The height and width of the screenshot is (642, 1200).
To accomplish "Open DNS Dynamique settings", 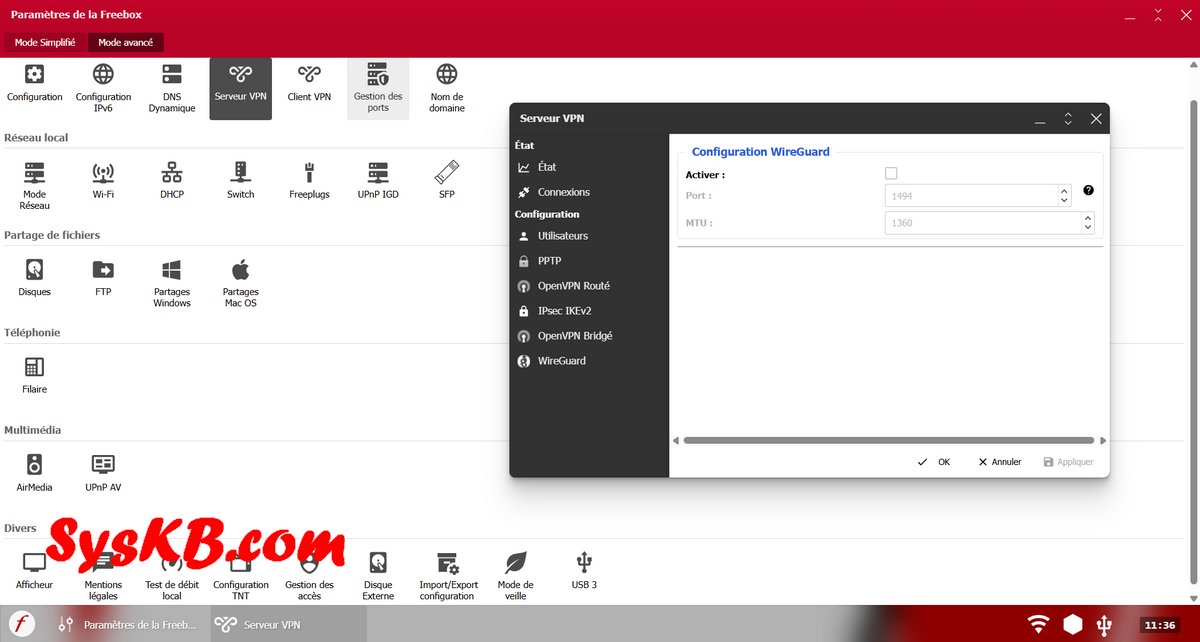I will click(172, 88).
